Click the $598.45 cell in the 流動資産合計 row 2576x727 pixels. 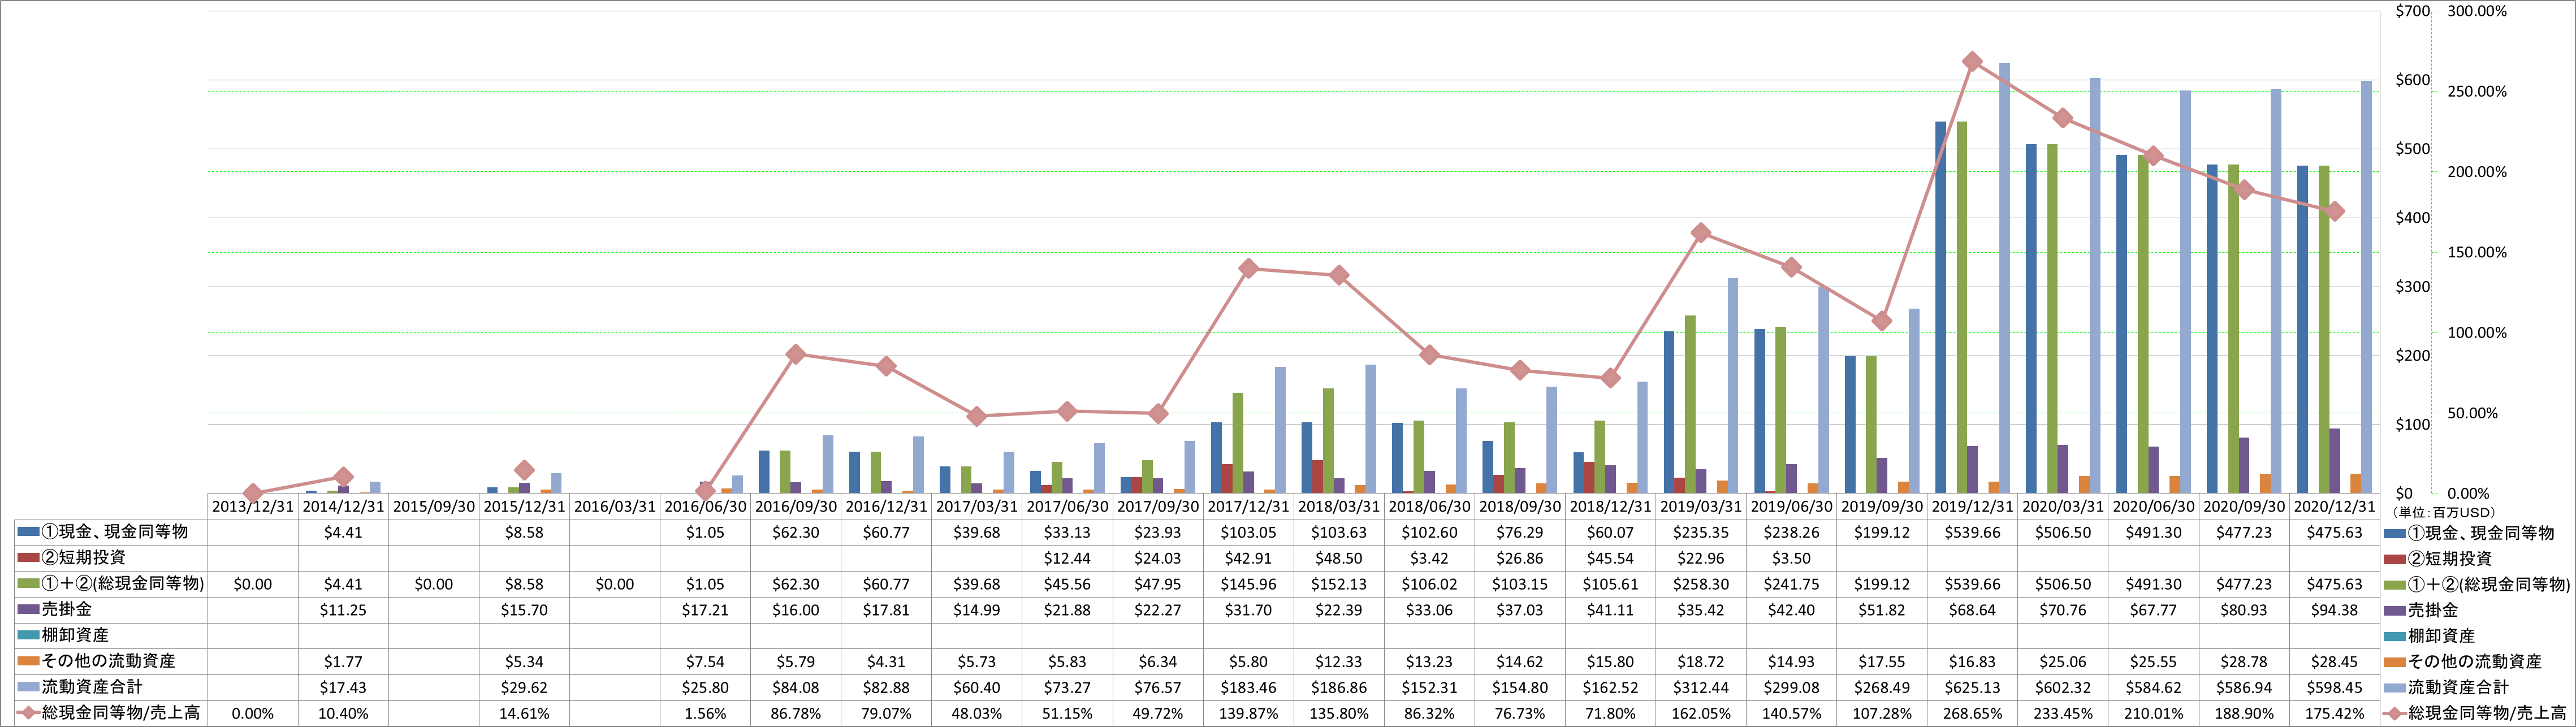(2334, 688)
